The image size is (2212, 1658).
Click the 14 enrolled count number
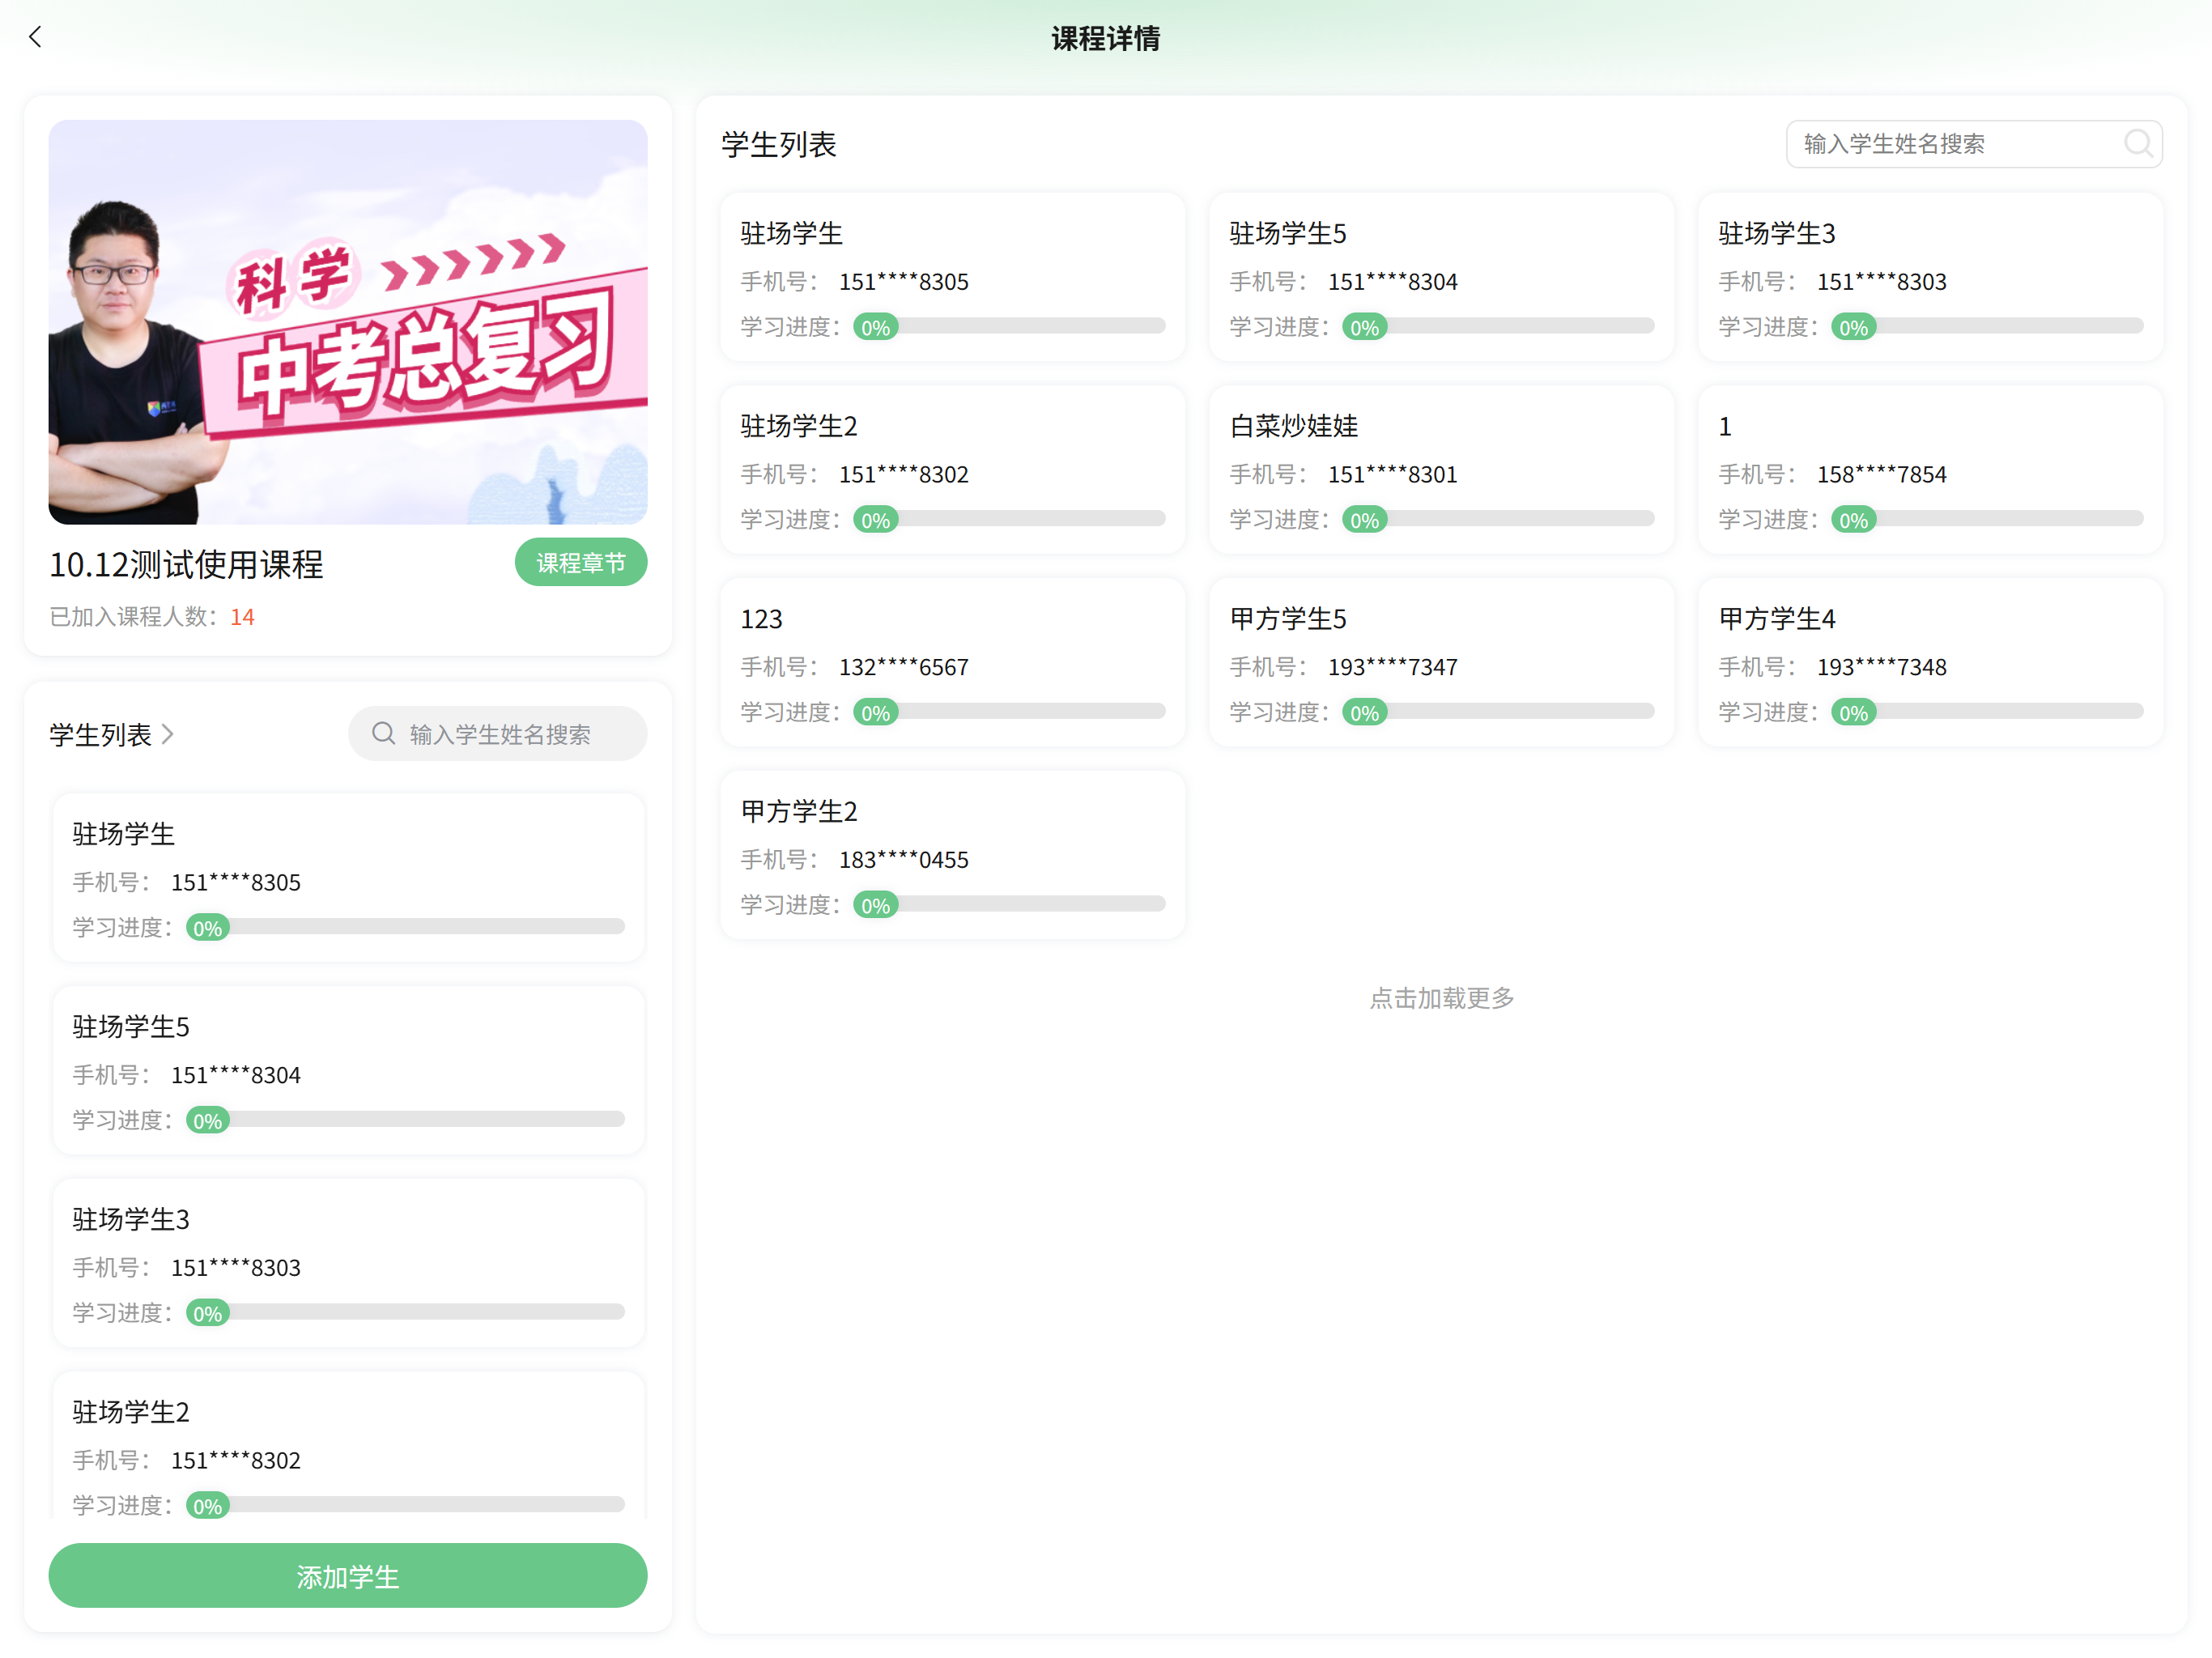coord(242,617)
